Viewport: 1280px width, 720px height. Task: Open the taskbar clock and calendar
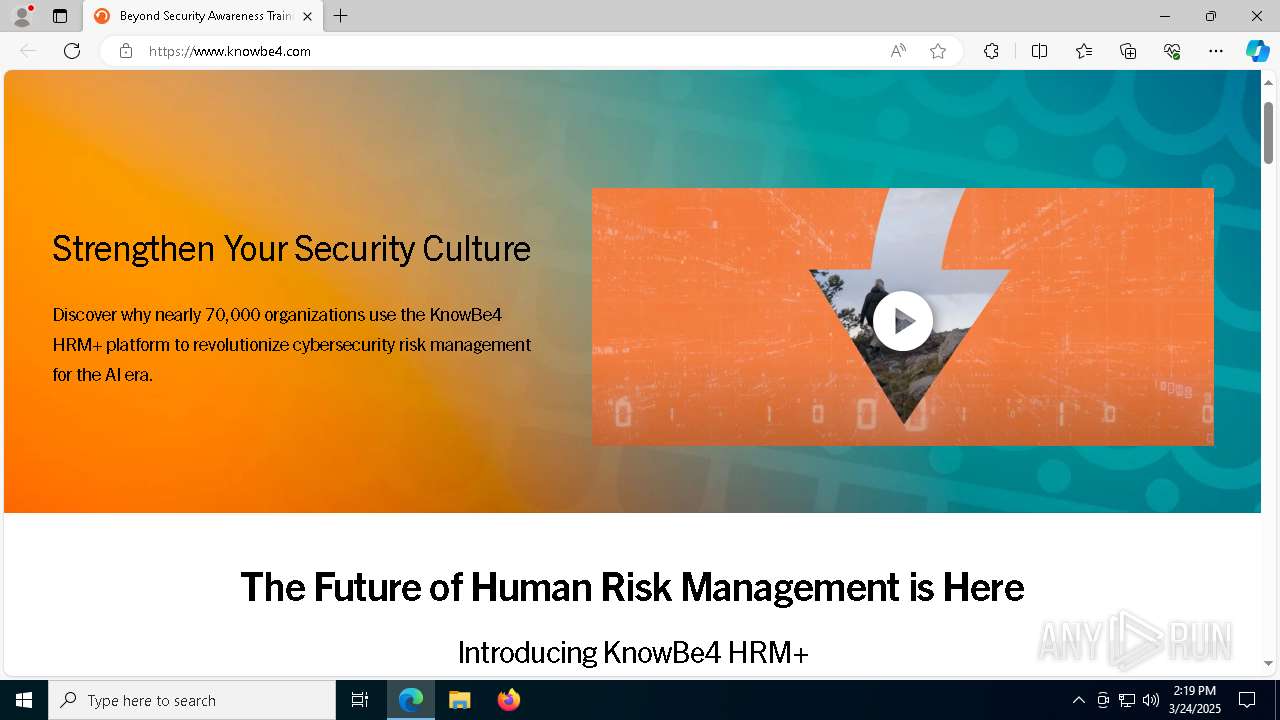click(1194, 700)
